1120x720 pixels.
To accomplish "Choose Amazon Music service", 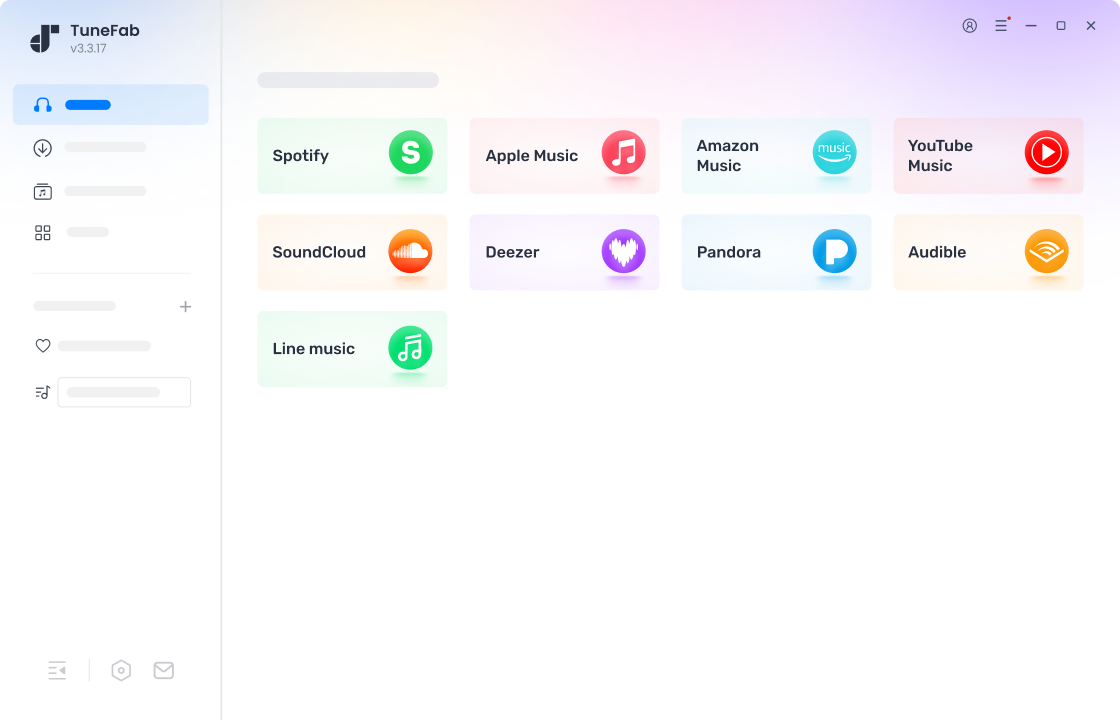I will [x=776, y=156].
